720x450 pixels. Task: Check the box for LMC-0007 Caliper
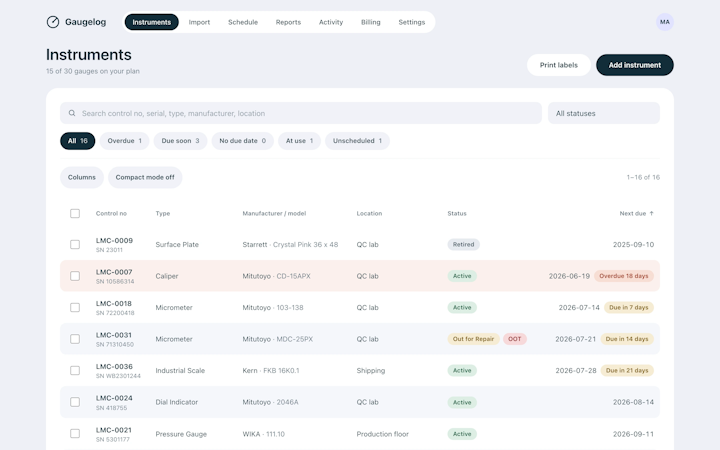75,276
